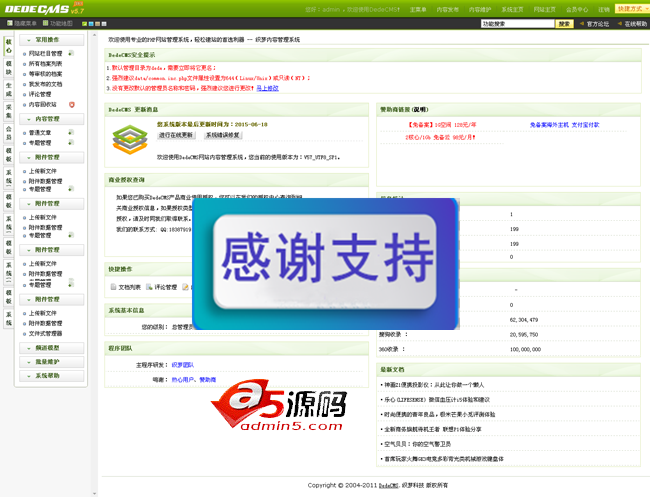Click add icon beside 网站栏目管理
Screen dimensions: 650x497
71,53
